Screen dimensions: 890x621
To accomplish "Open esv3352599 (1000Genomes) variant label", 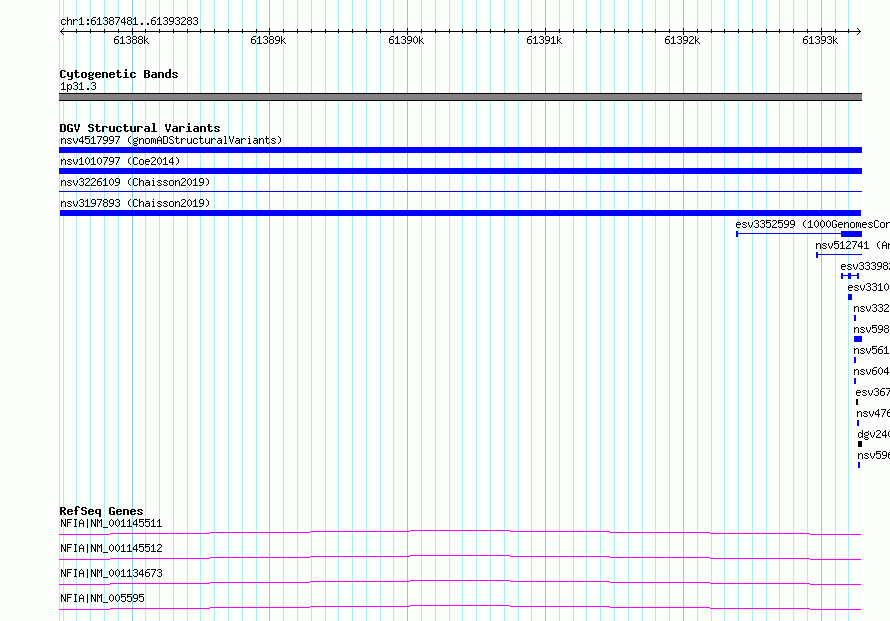I will tap(812, 224).
